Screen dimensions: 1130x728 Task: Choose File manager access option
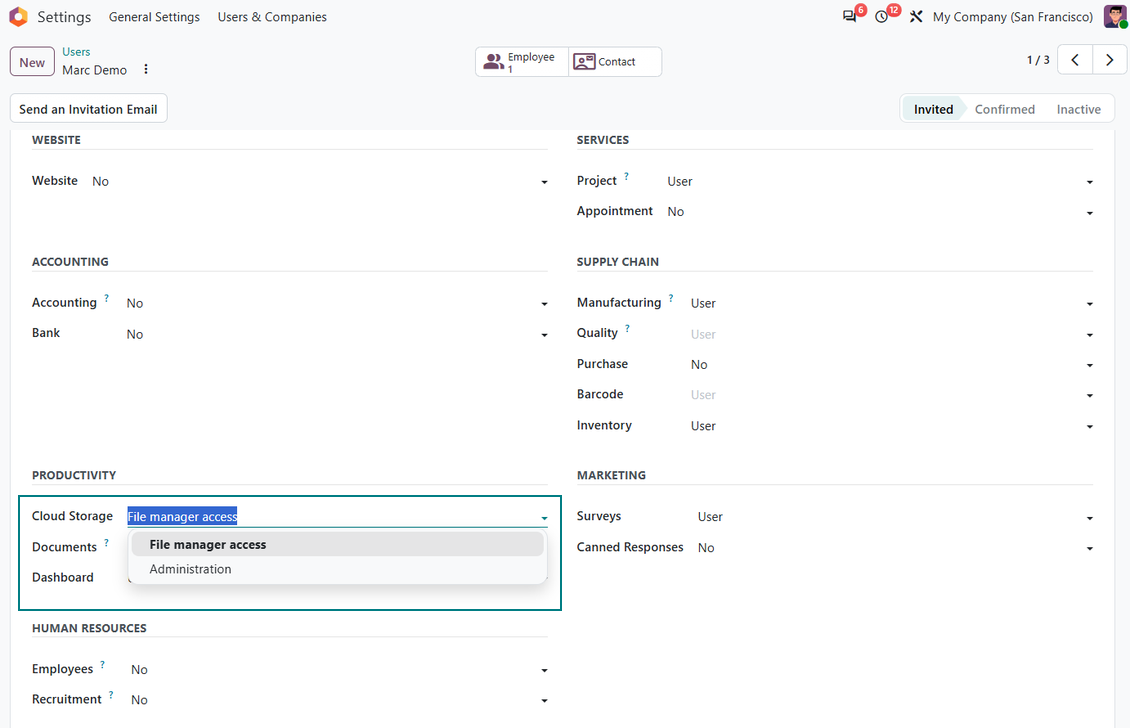click(x=337, y=544)
